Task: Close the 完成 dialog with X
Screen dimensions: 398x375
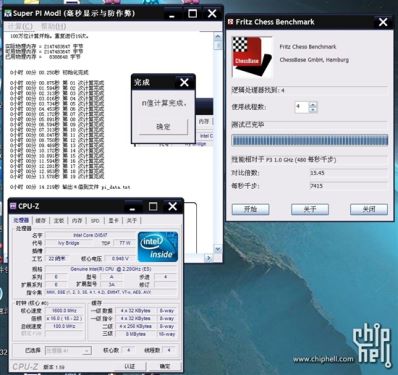Action: click(184, 82)
